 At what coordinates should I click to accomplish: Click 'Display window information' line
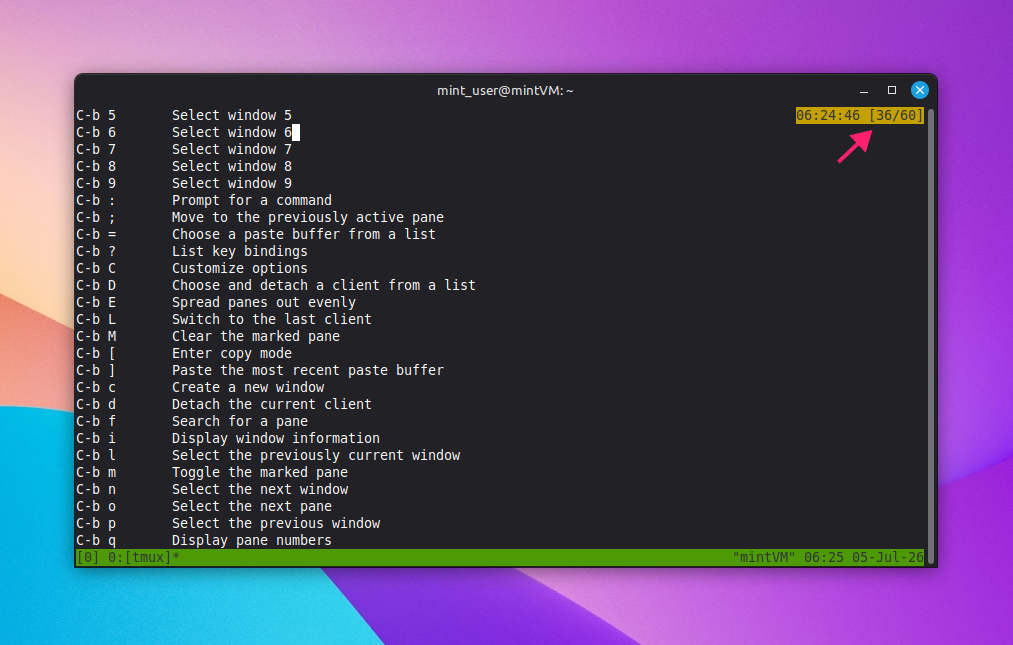point(276,438)
